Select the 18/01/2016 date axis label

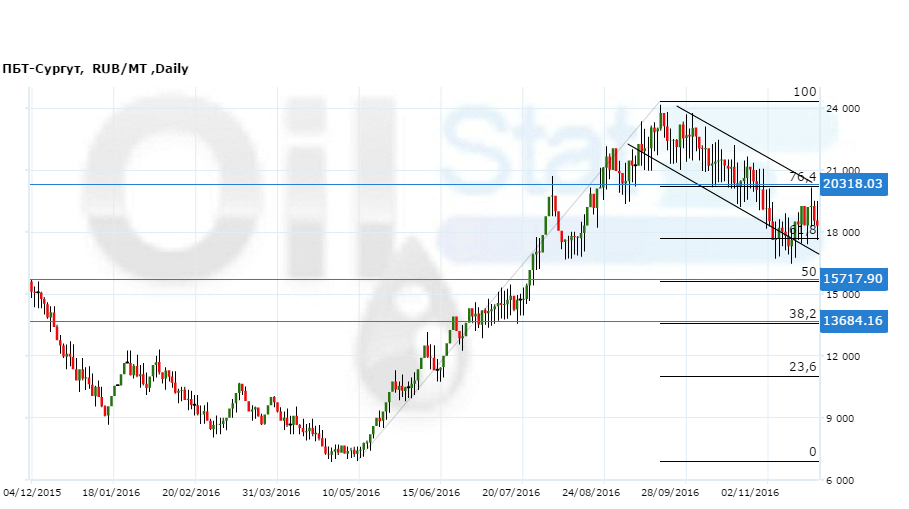111,493
